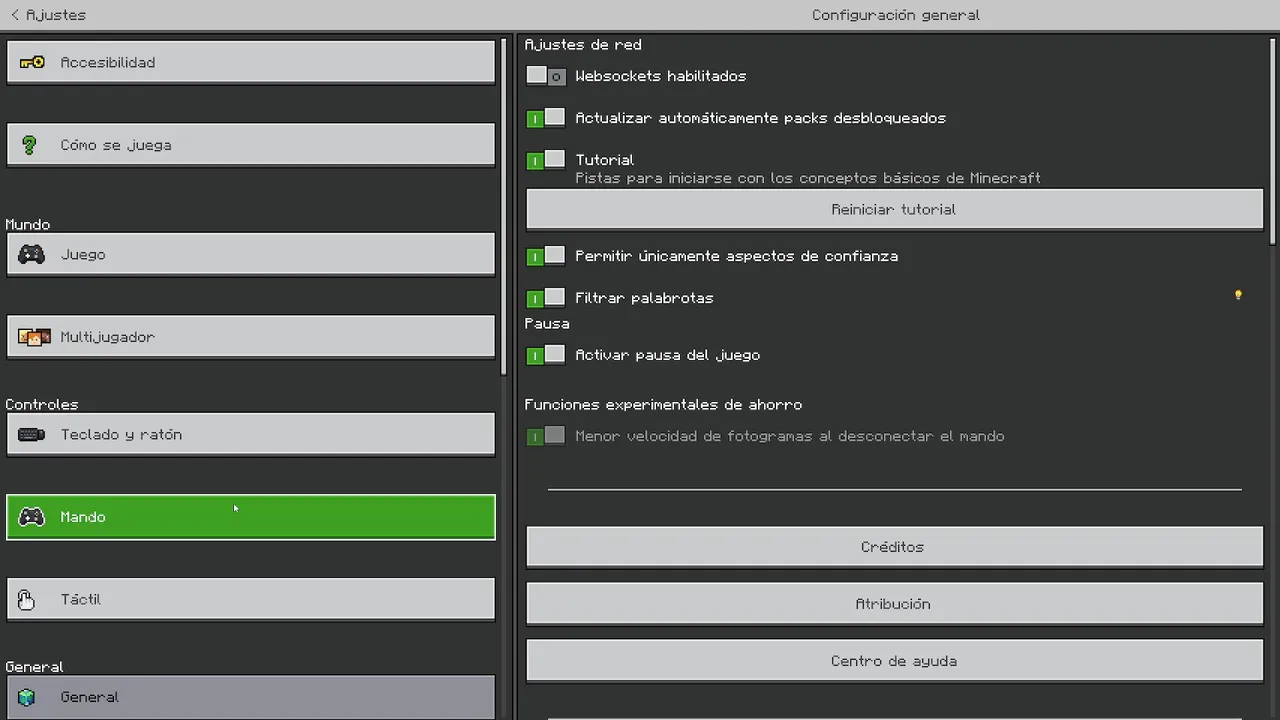Select the Multijugador settings category
Viewport: 1280px width, 720px height.
[x=251, y=337]
